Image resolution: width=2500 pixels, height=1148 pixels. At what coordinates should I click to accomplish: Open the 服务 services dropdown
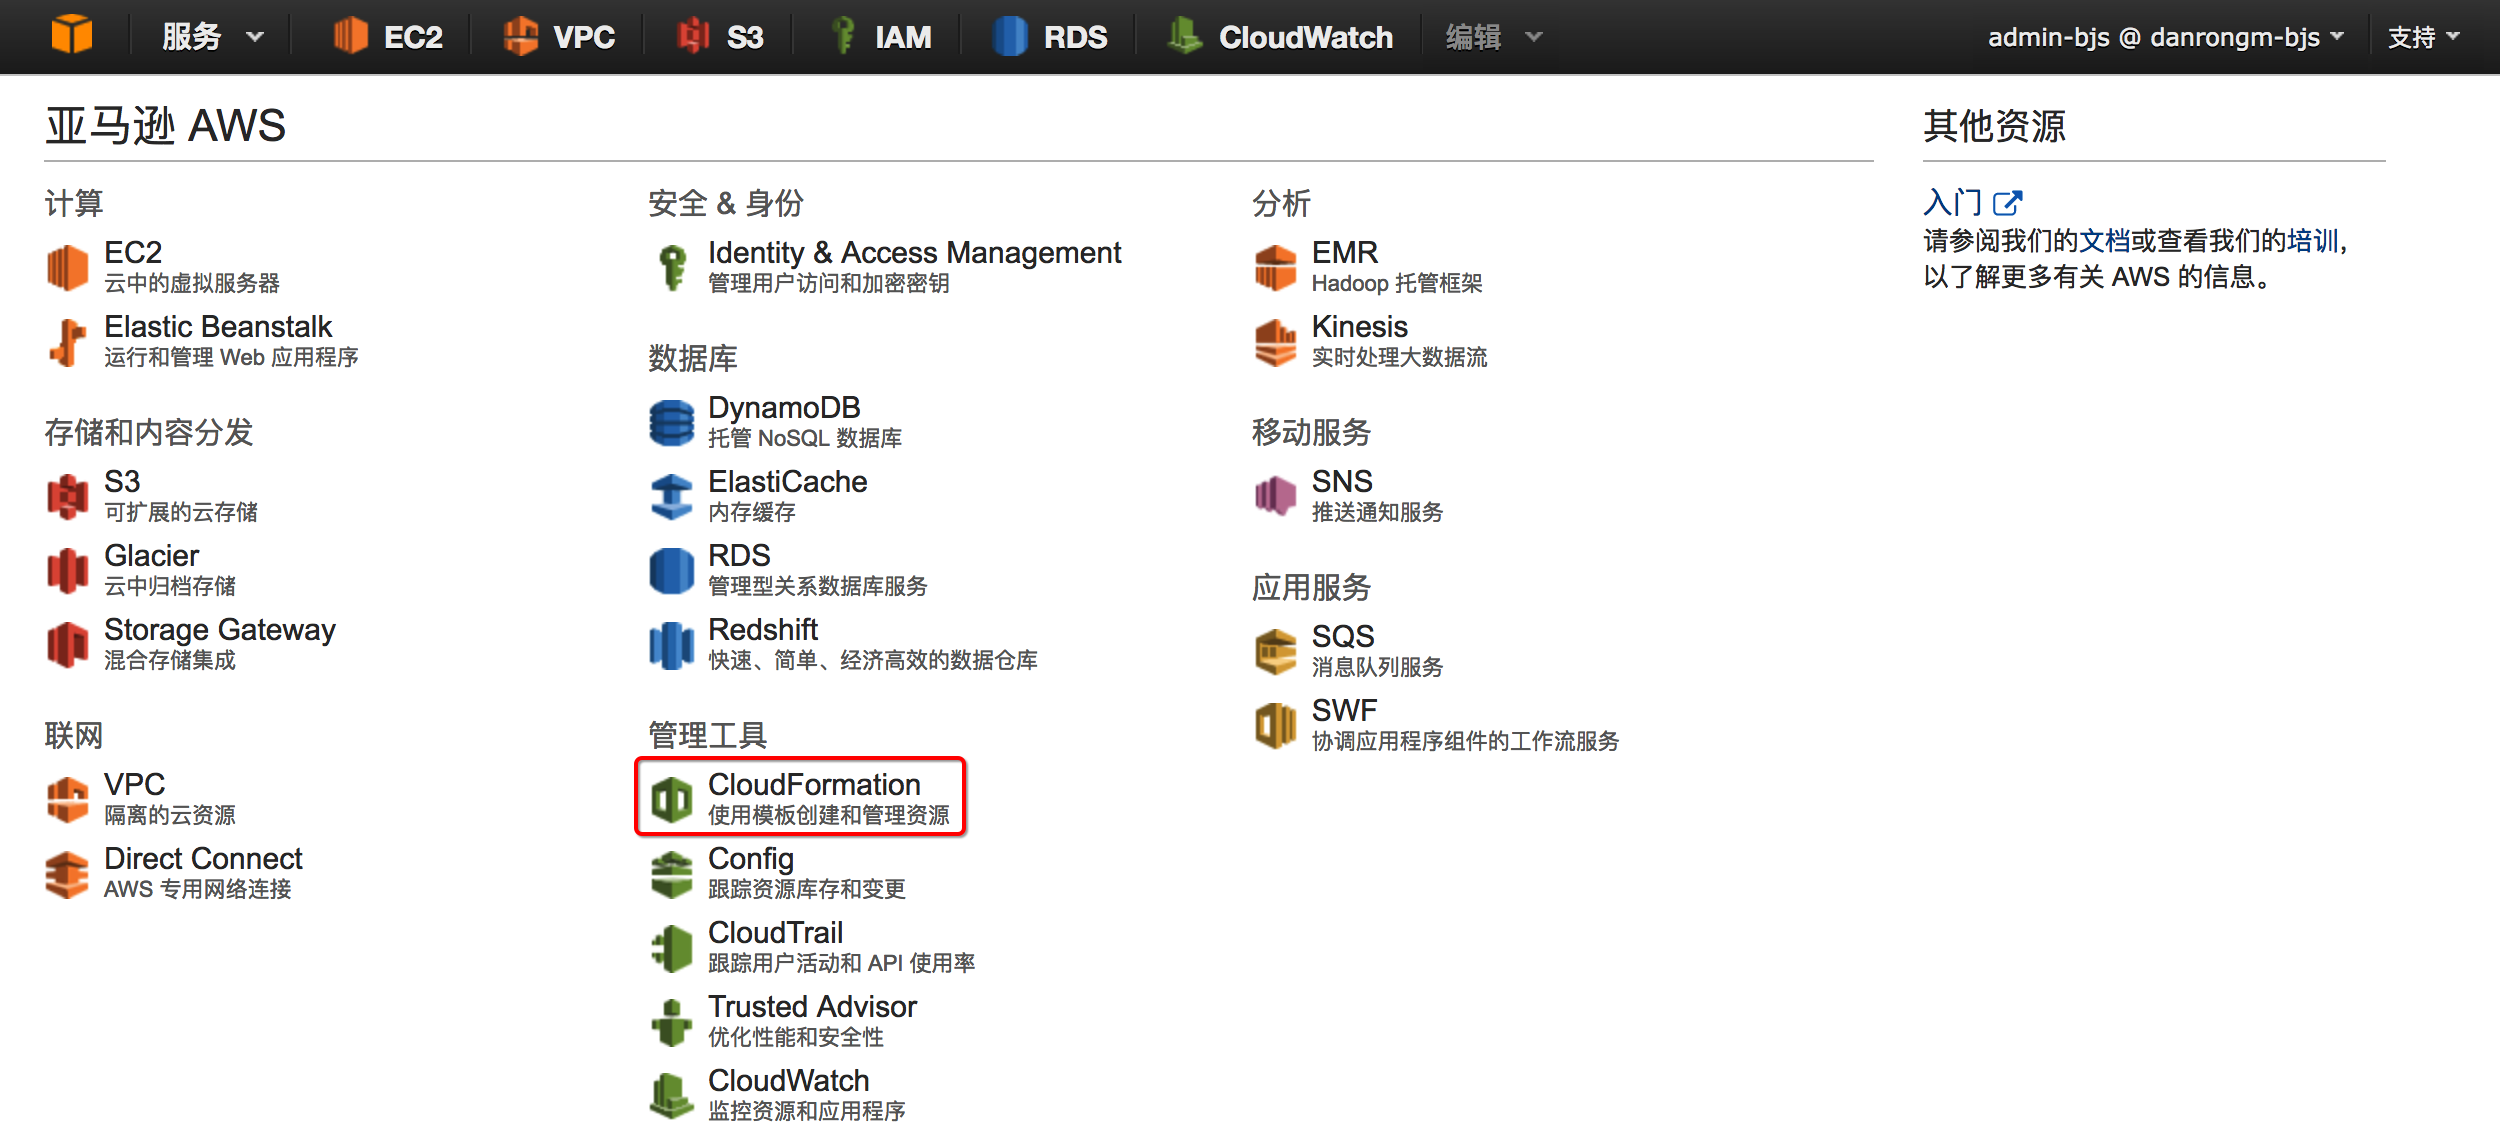[212, 37]
